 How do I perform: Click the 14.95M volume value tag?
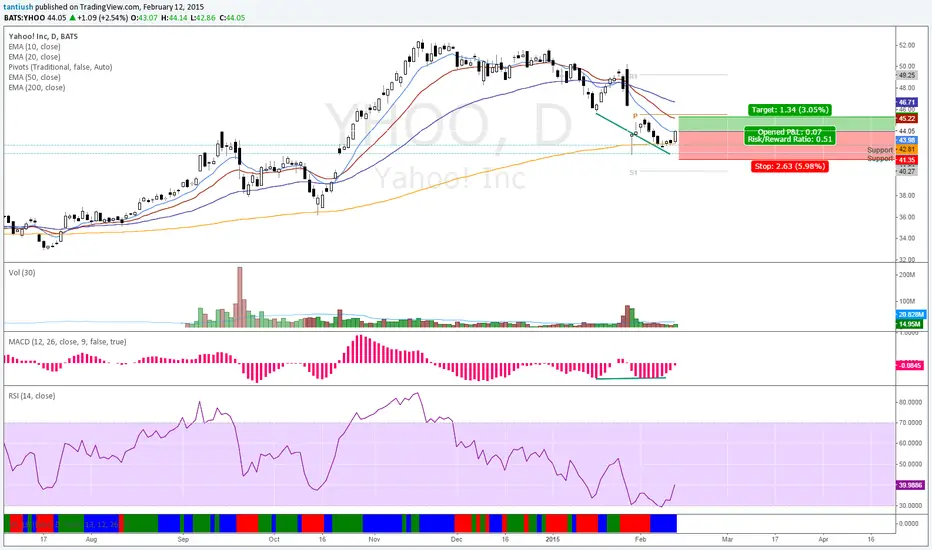coord(909,324)
